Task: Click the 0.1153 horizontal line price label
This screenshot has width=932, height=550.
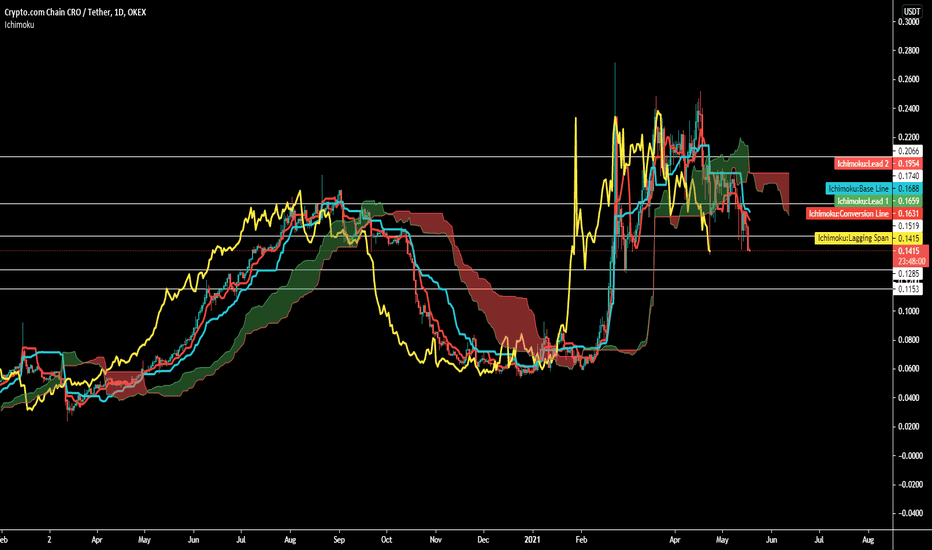Action: 908,289
